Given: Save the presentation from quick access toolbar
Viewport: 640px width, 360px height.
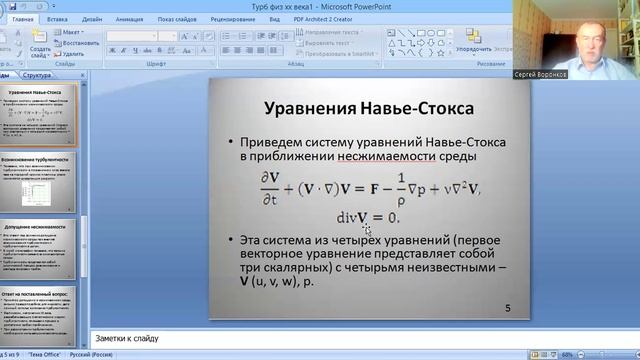Looking at the screenshot, I should (x=12, y=6).
